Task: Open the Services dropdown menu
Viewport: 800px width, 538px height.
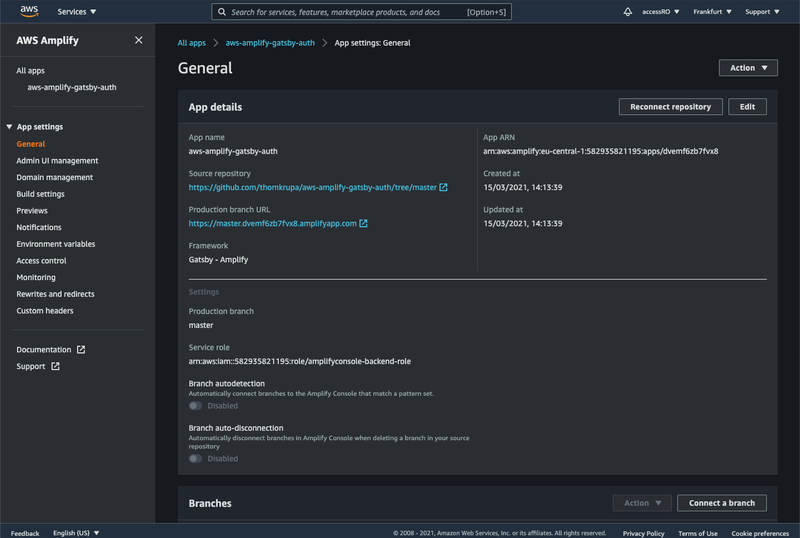Action: click(x=77, y=12)
